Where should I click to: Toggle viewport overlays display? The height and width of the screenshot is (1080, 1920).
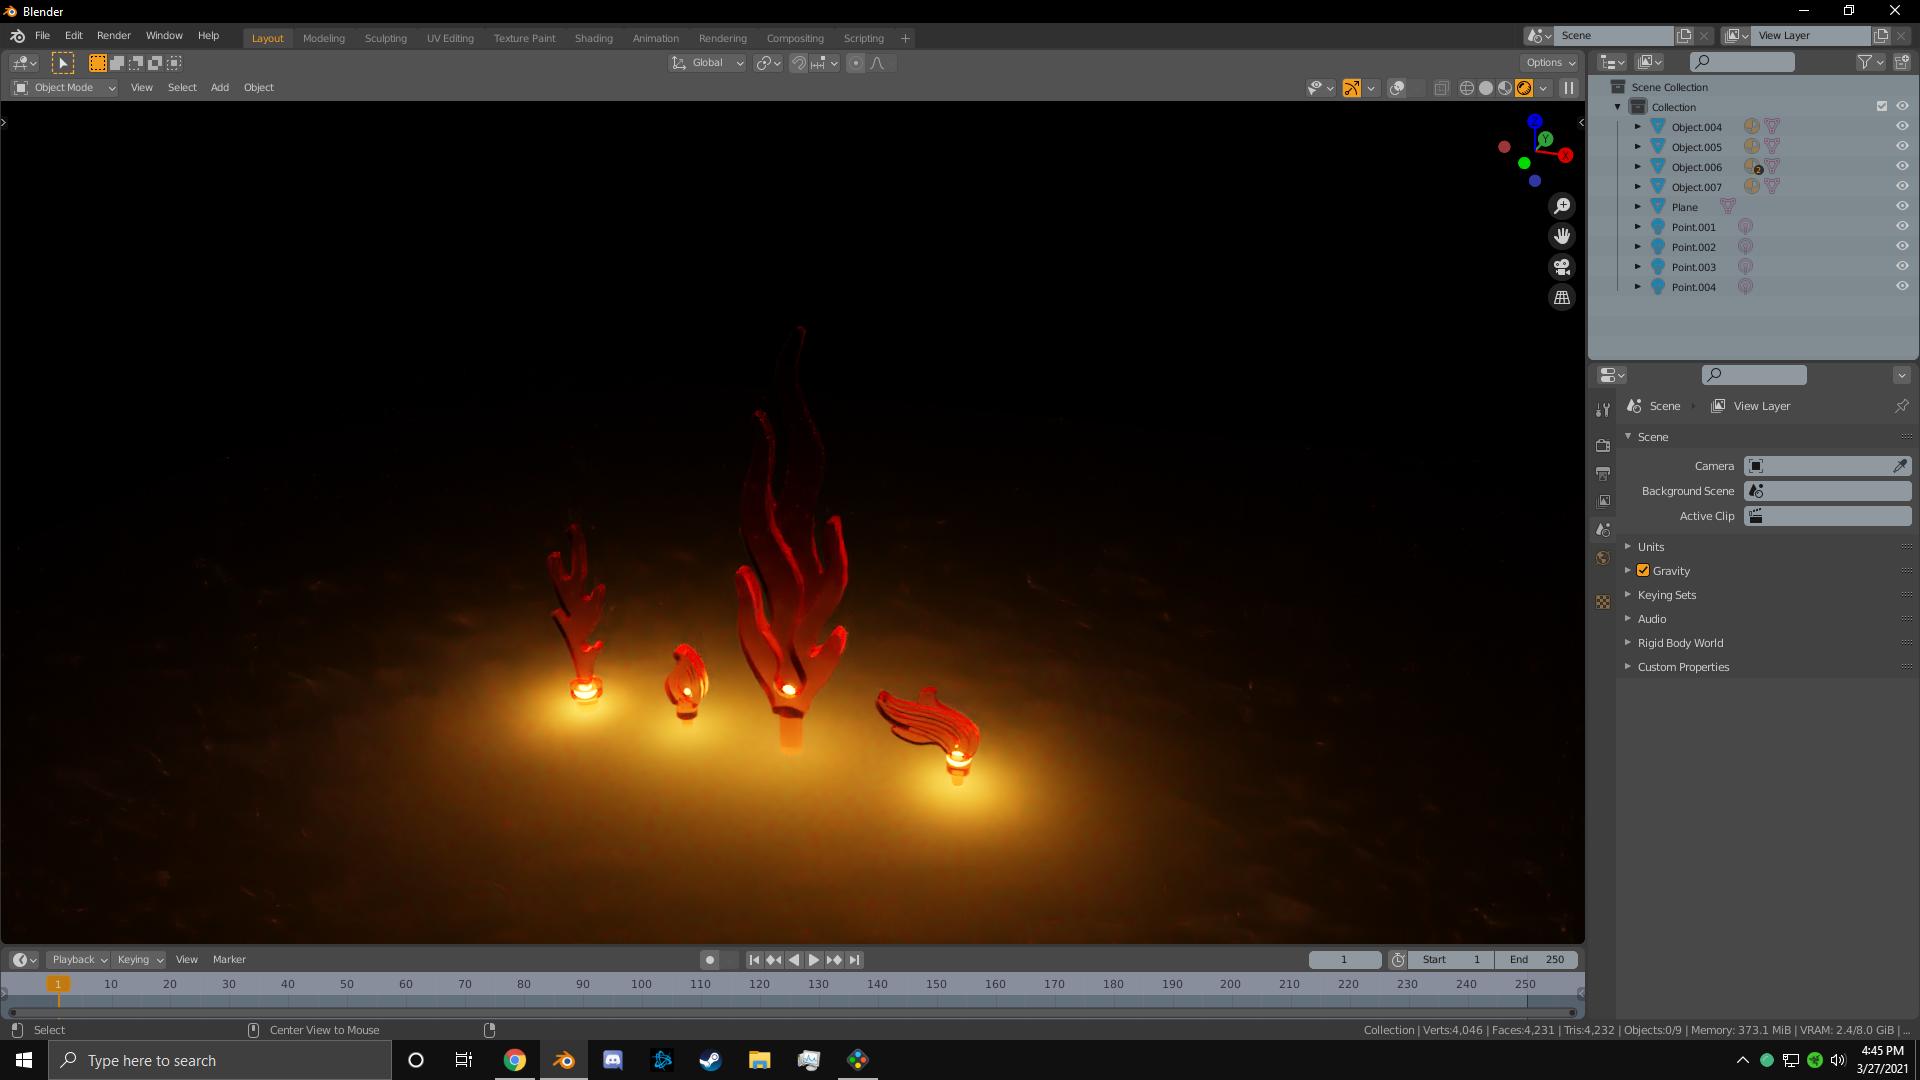coord(1397,88)
